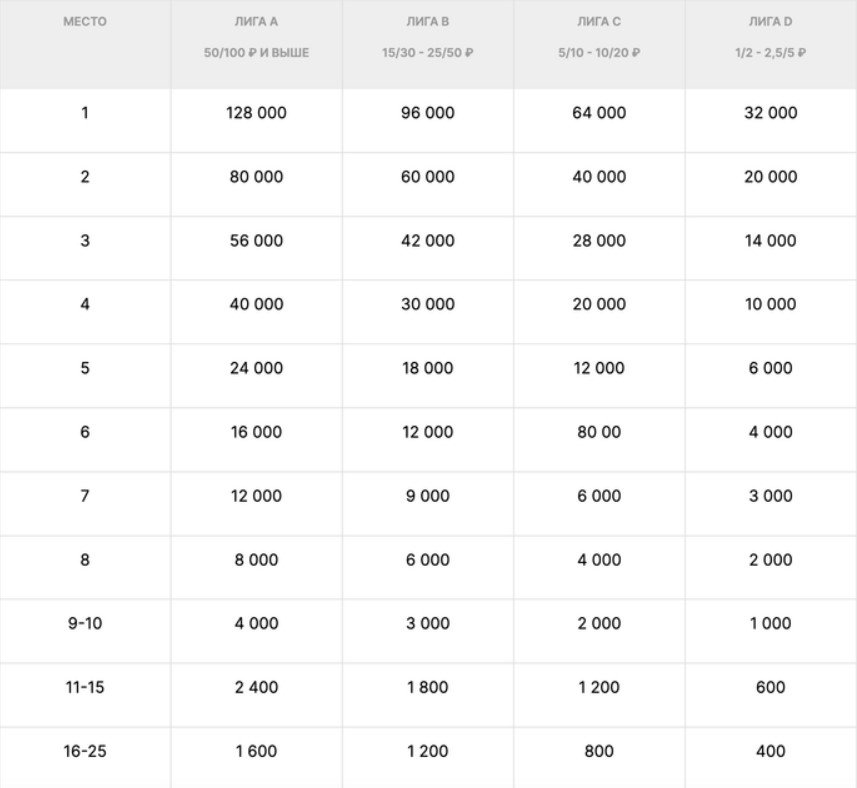
Task: Click the ЛИГА B column header
Action: click(x=428, y=21)
